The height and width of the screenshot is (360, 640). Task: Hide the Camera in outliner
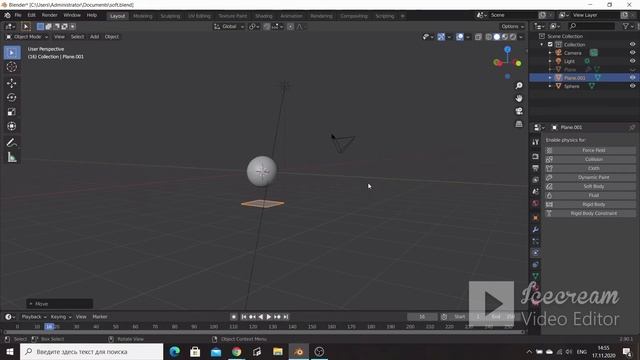(x=632, y=53)
